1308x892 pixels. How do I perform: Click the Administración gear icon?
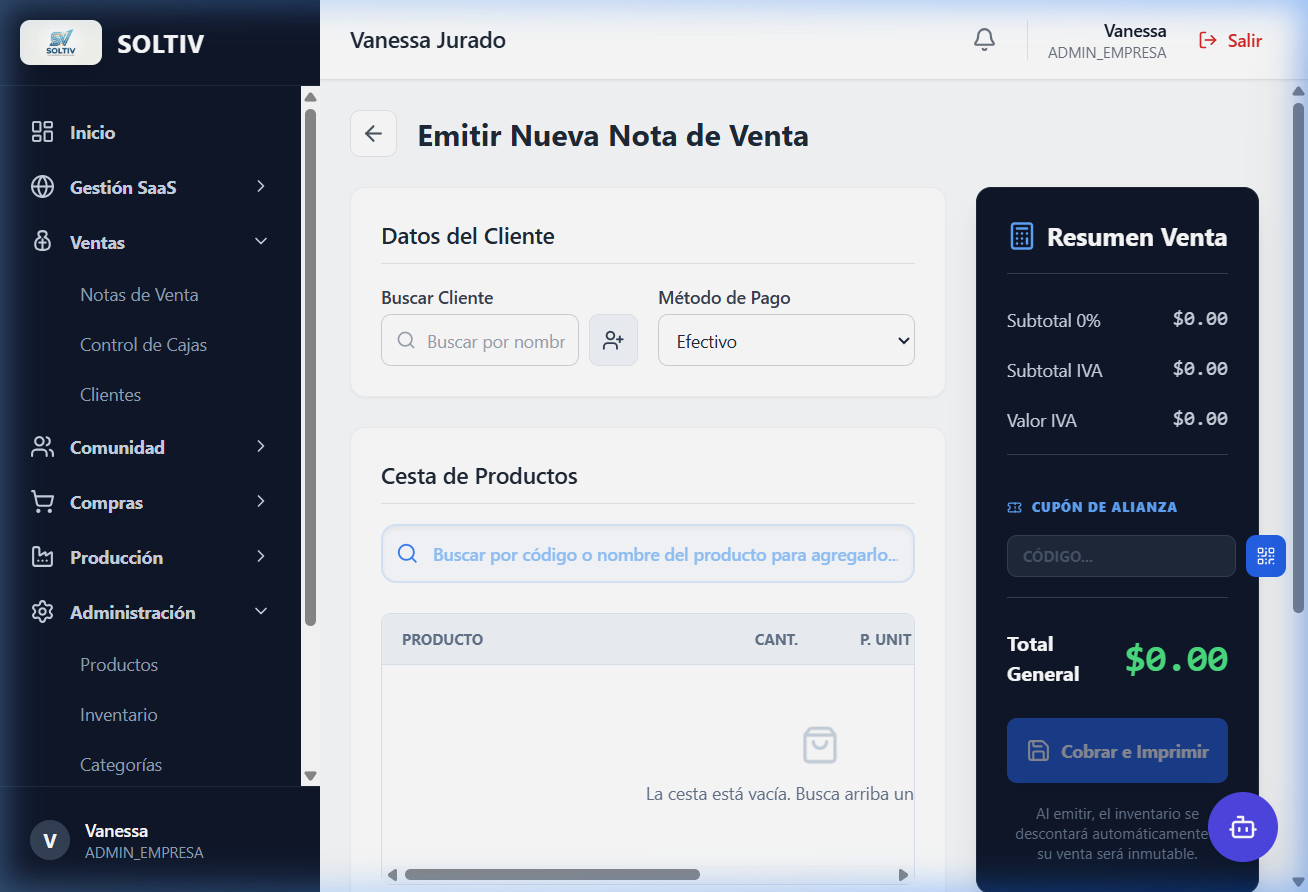pos(42,612)
